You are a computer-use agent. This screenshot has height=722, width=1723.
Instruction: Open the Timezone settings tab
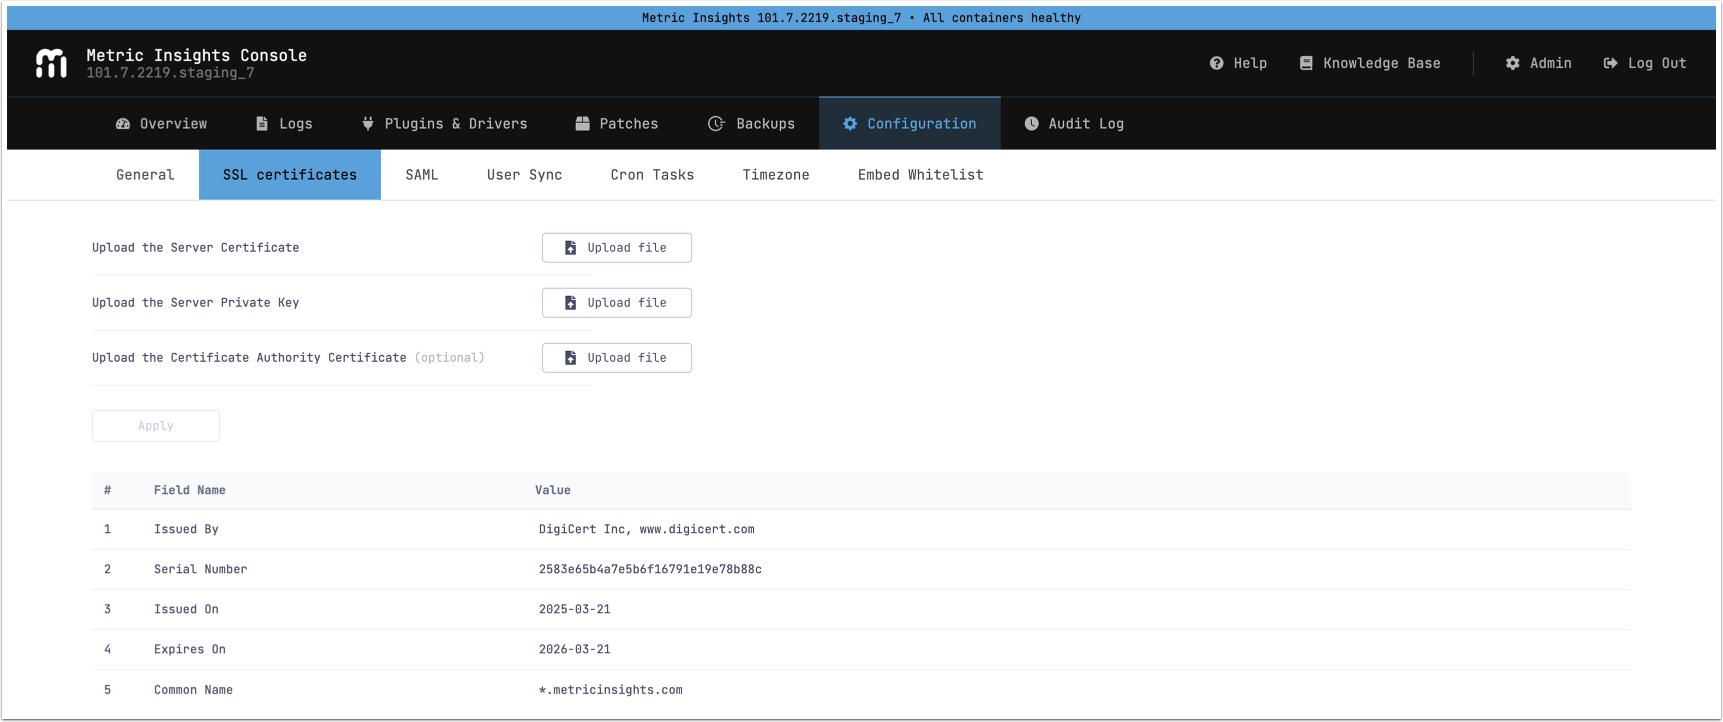(775, 175)
